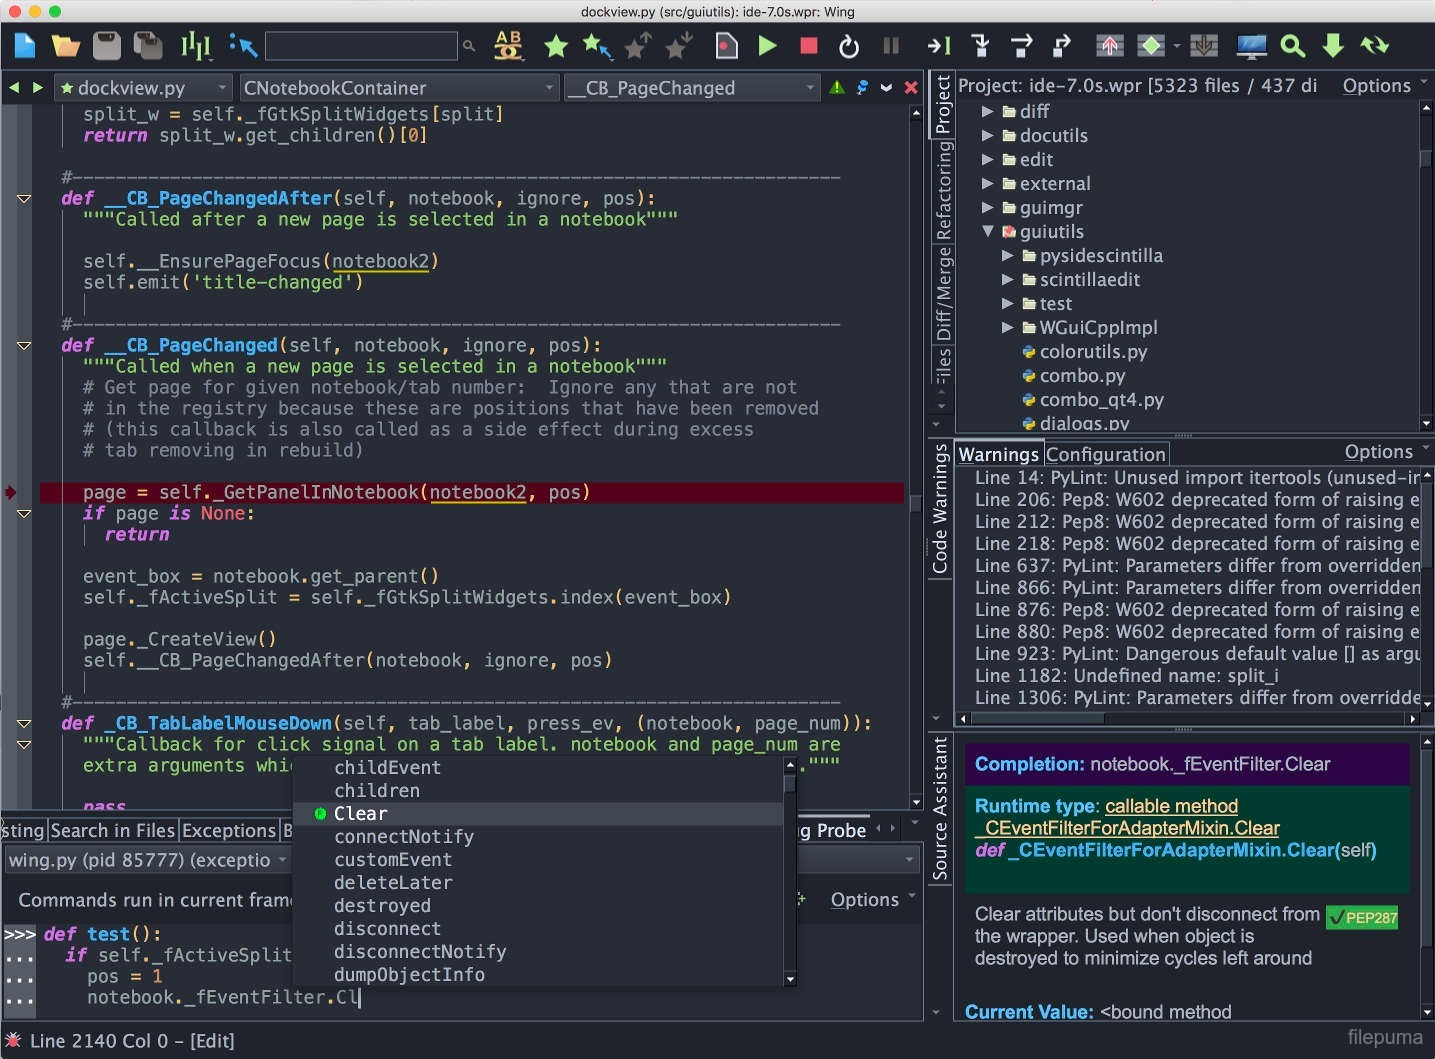The height and width of the screenshot is (1059, 1435).
Task: Start debugging with the green play icon
Action: click(767, 46)
